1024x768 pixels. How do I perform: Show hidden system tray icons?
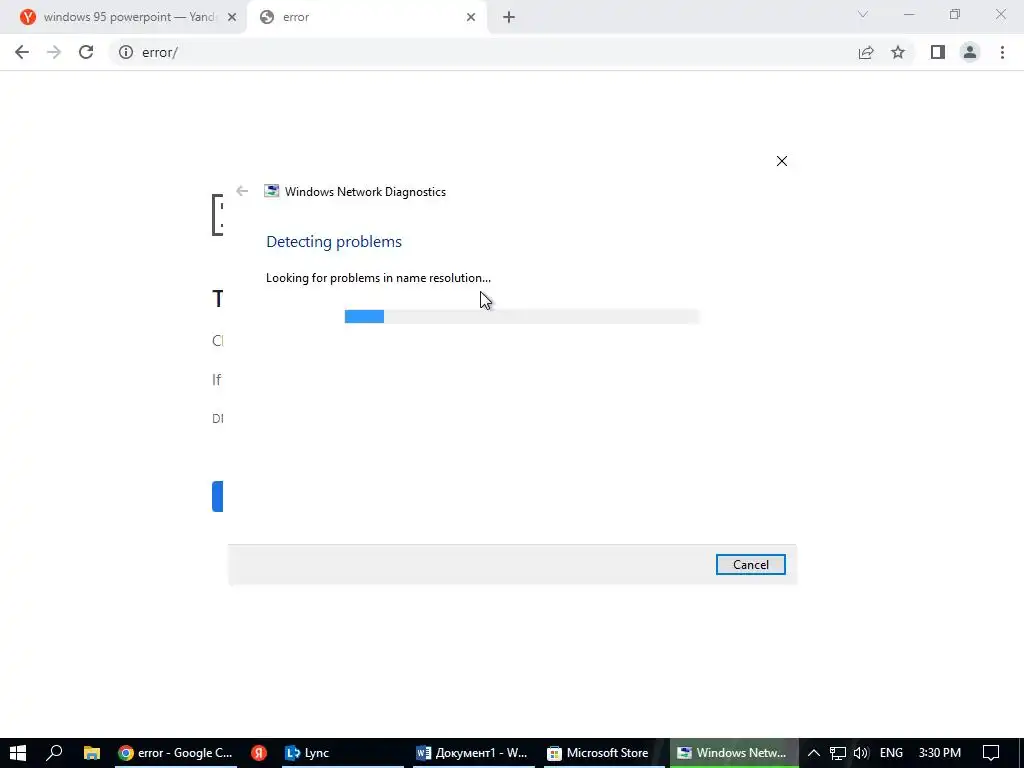[814, 753]
